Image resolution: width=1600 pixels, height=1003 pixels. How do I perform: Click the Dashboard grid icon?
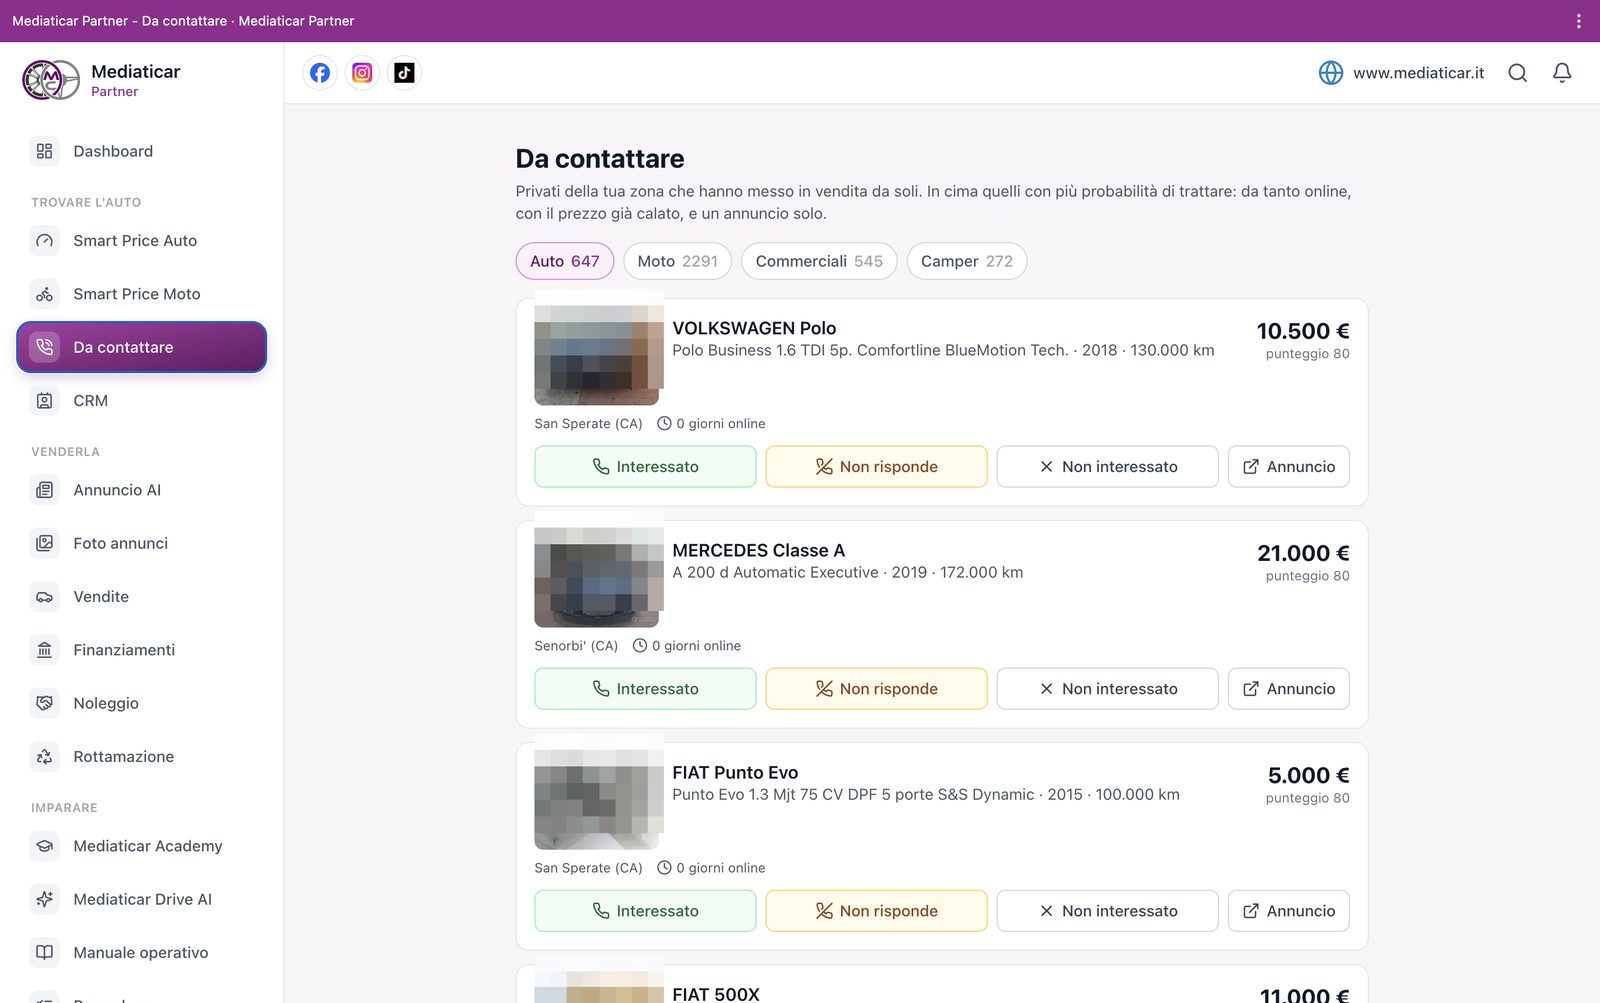(x=44, y=151)
